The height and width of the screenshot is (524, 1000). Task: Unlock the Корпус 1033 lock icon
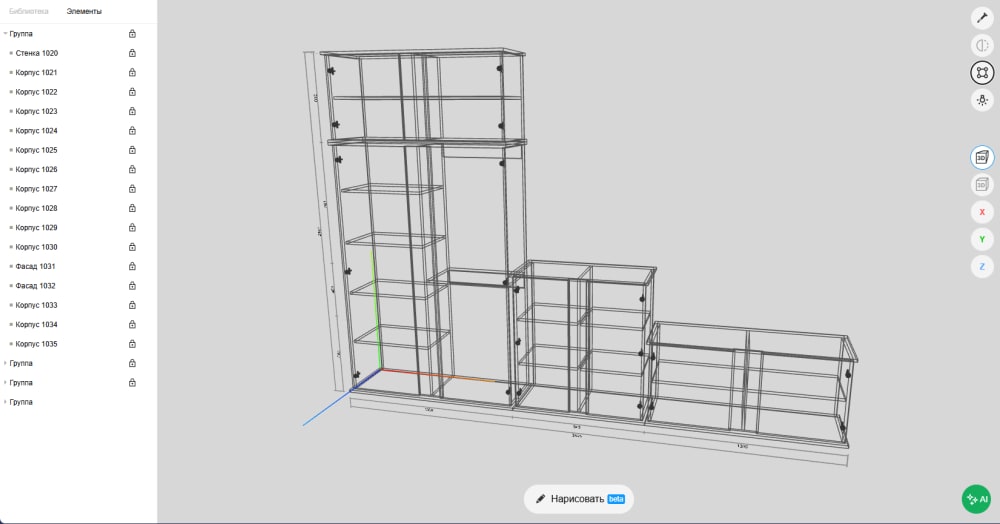(x=132, y=305)
